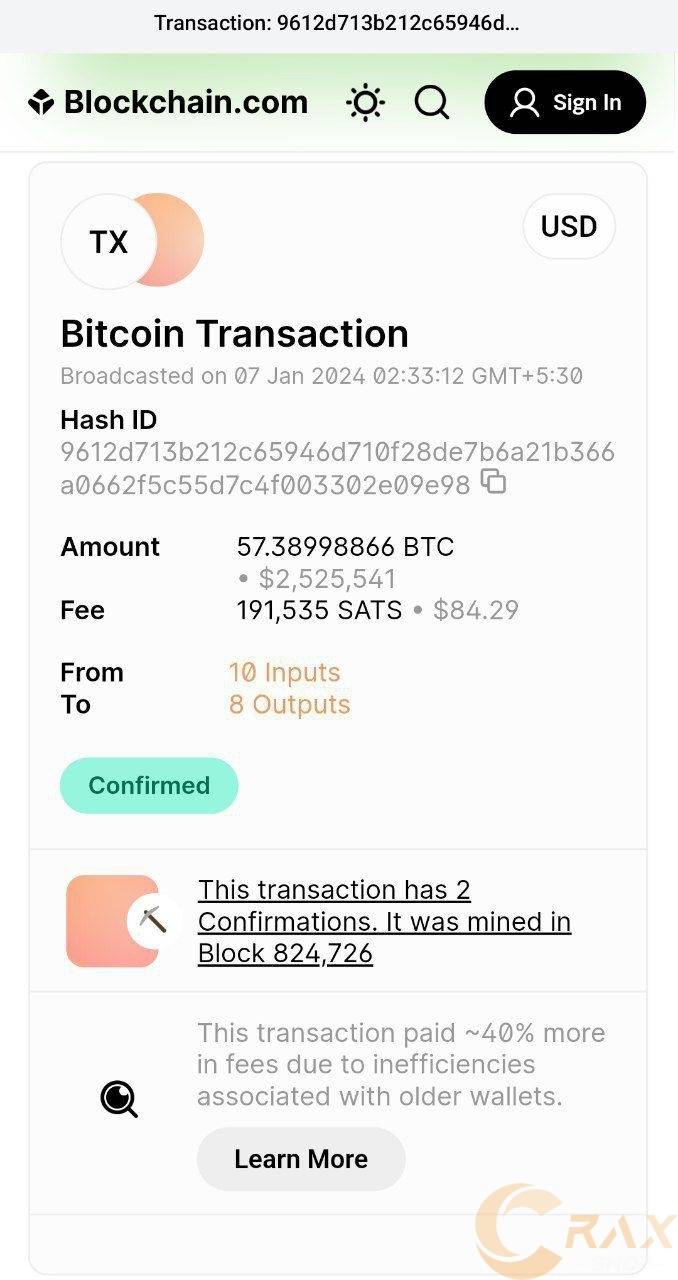The height and width of the screenshot is (1280, 678).
Task: Click the fee inspection magnifier icon
Action: [119, 1099]
